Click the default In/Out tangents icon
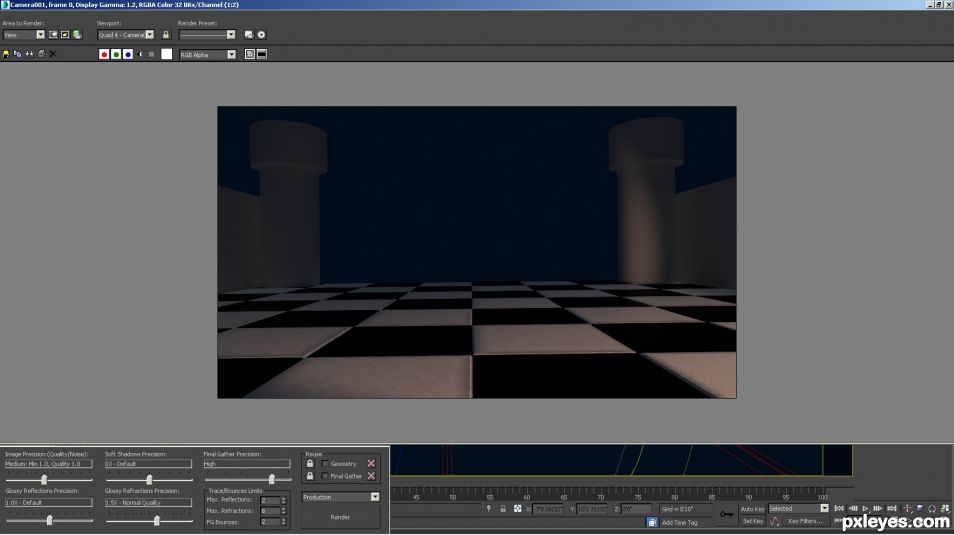Viewport: 954px width, 535px height. [x=774, y=521]
